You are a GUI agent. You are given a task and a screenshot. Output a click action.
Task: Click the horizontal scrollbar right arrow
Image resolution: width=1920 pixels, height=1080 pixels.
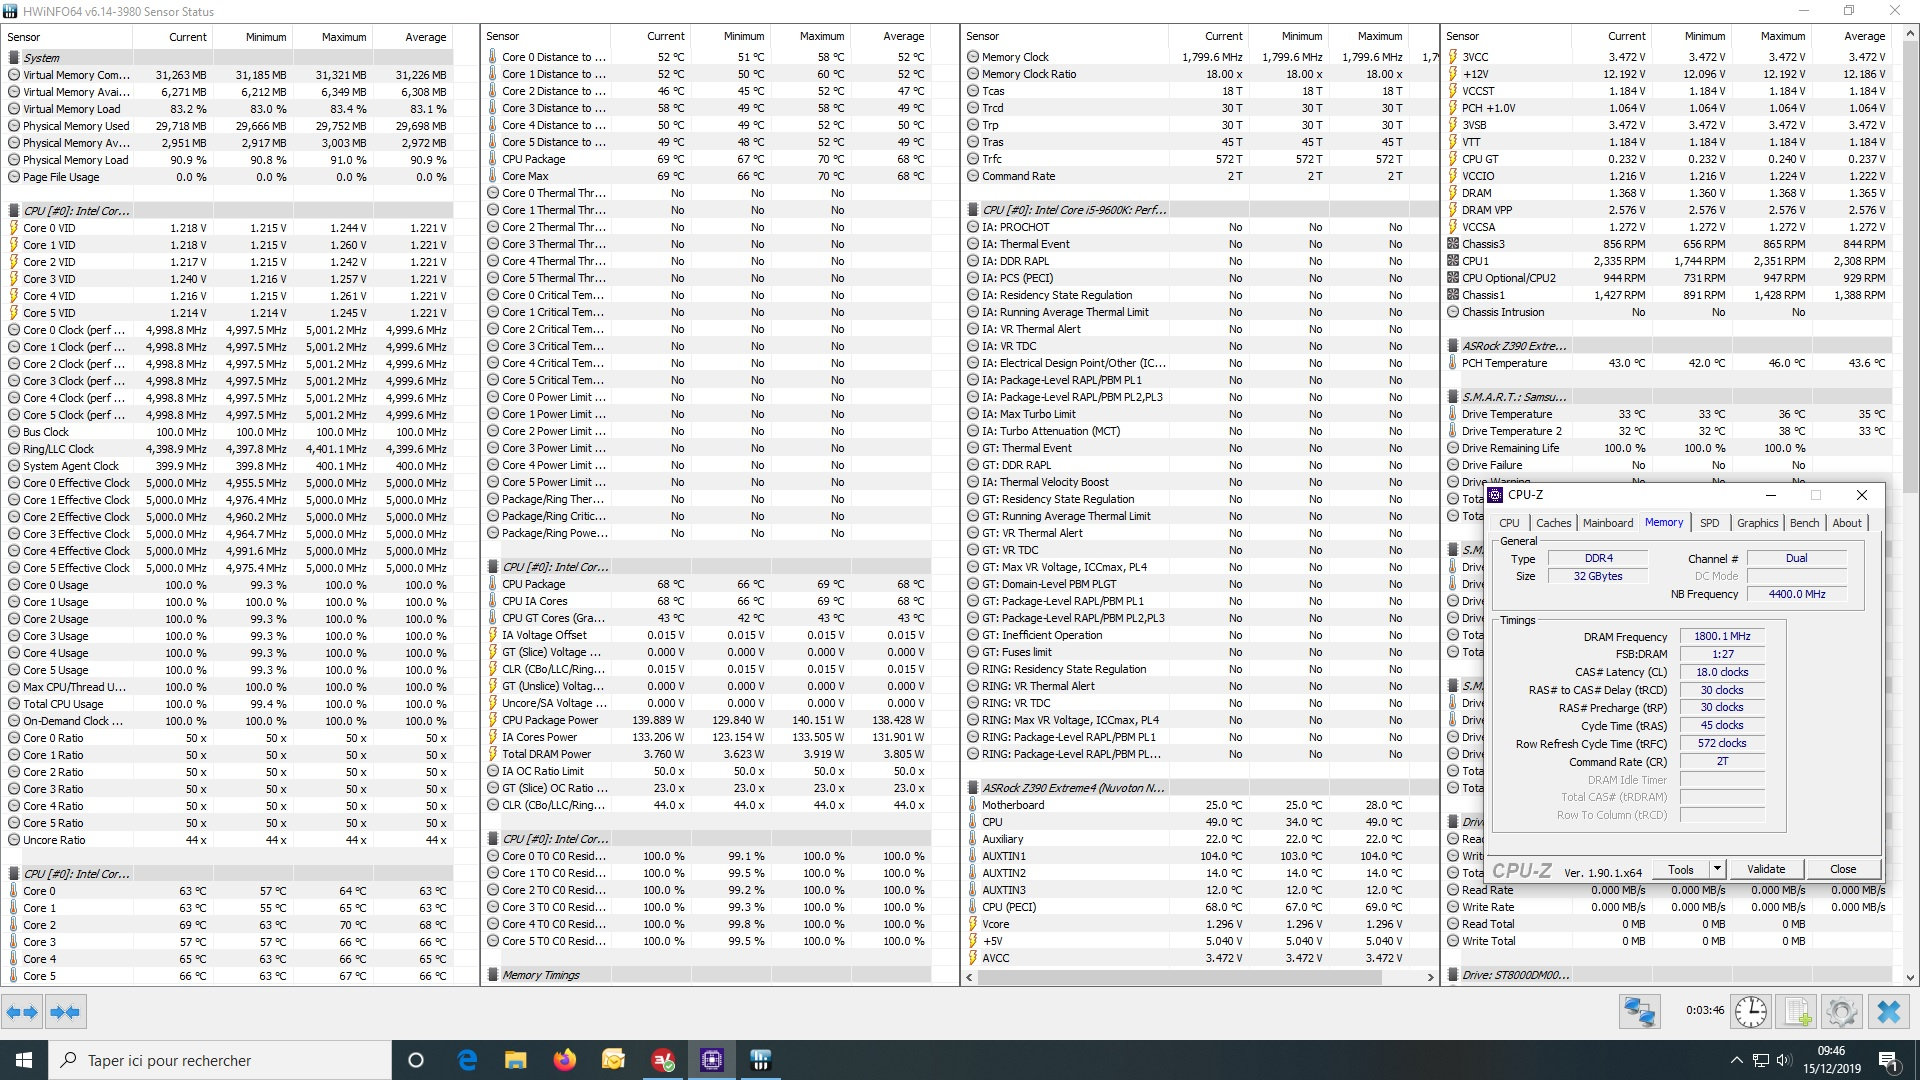pyautogui.click(x=1430, y=977)
